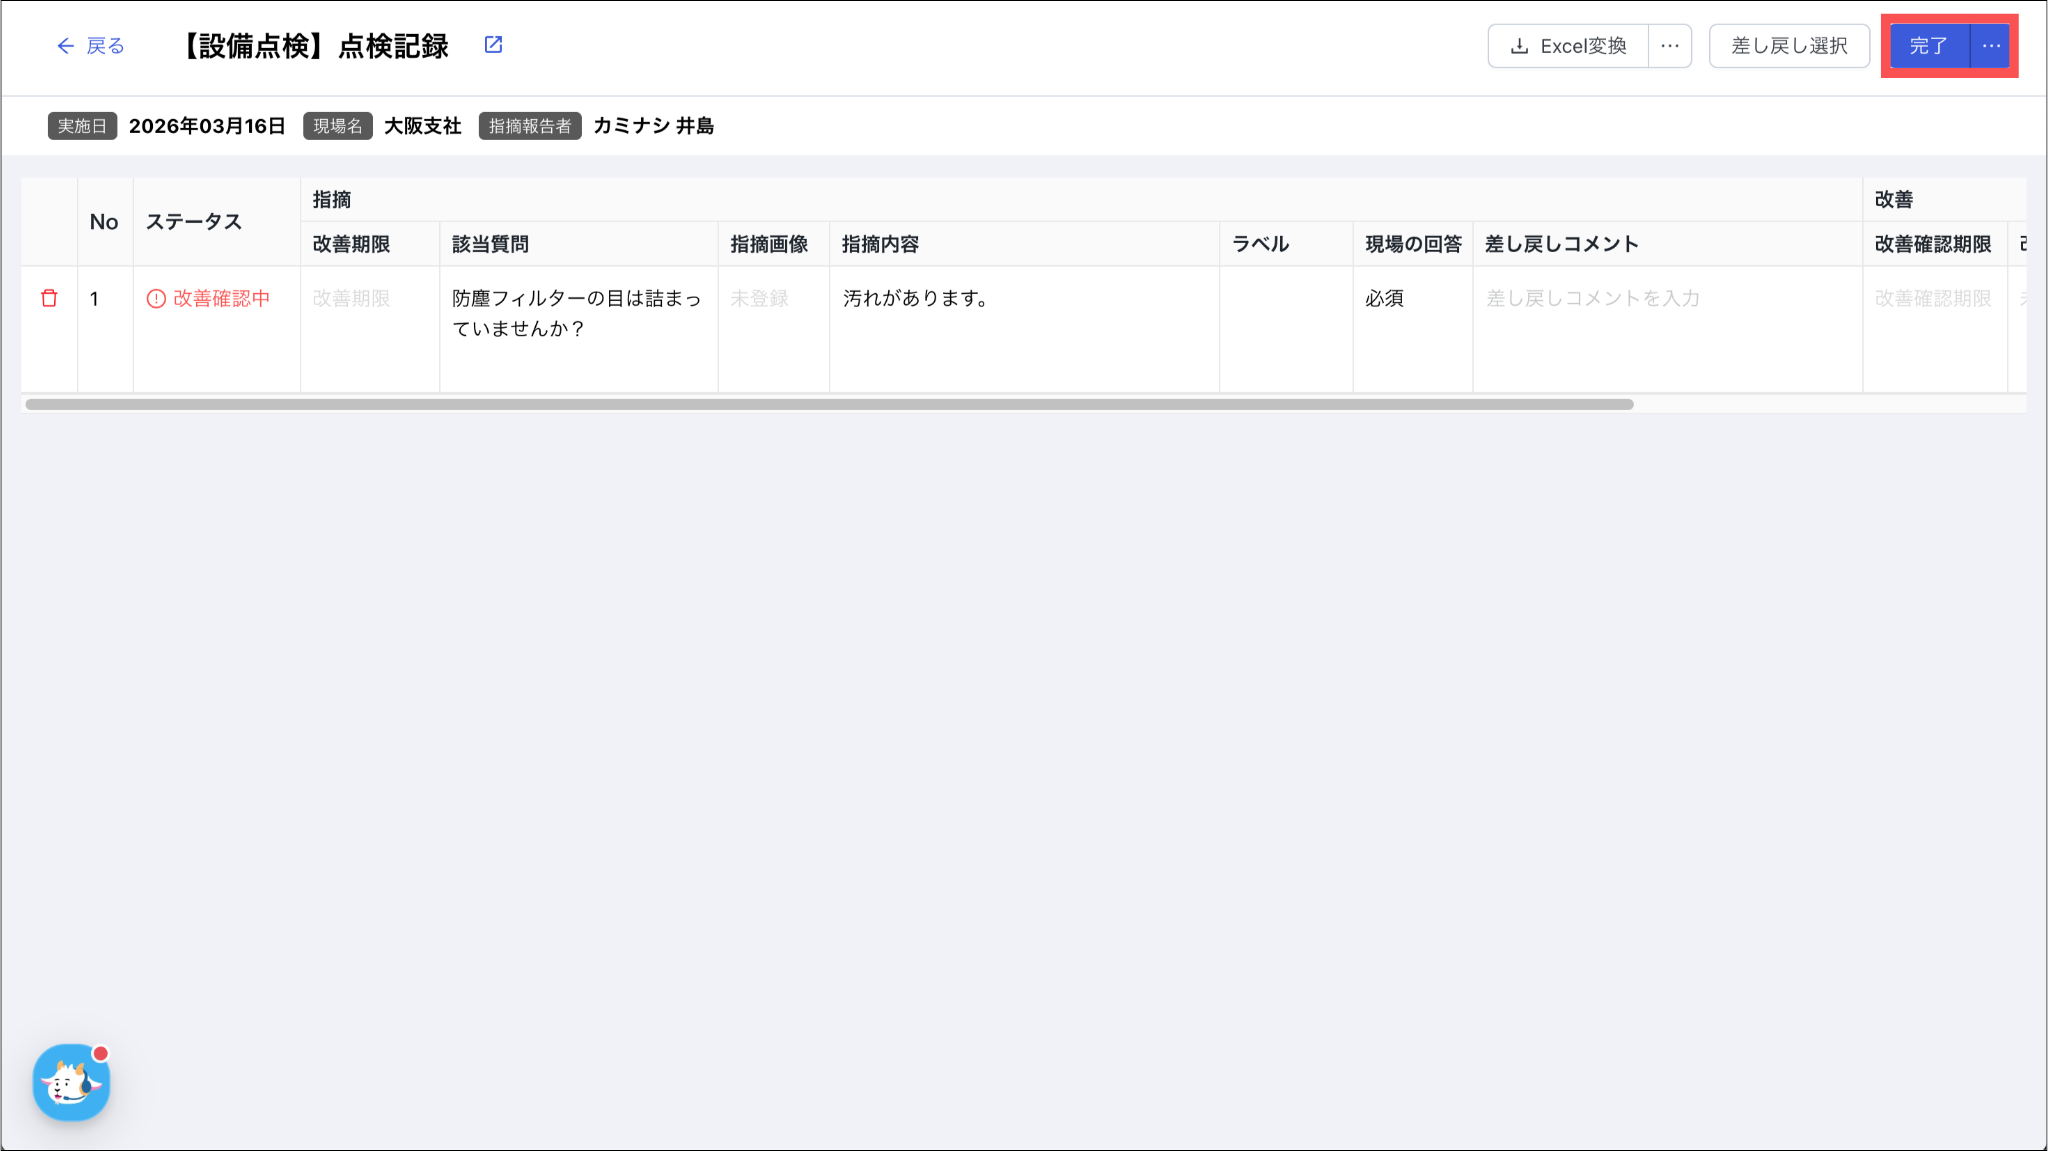Open the external link icon beside the title
The image size is (2048, 1151).
[493, 45]
